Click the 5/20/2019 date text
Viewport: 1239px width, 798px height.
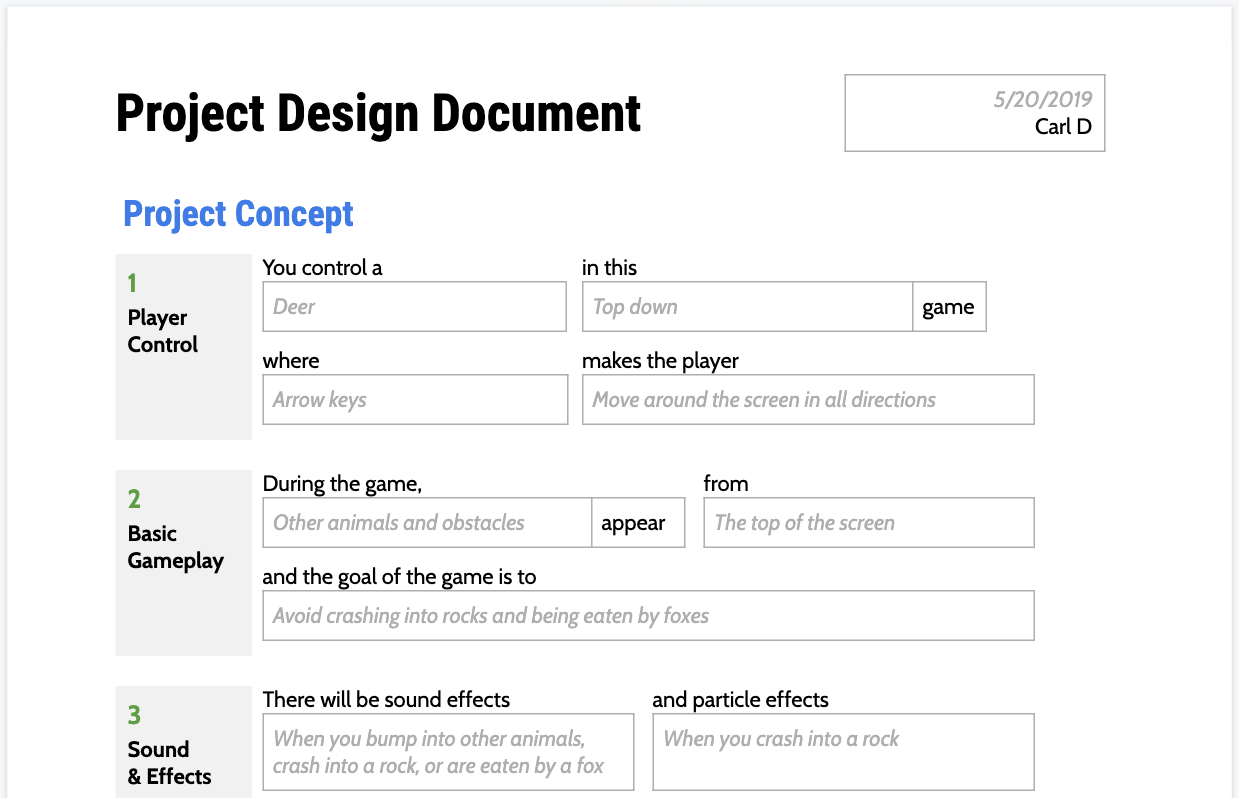click(1042, 99)
